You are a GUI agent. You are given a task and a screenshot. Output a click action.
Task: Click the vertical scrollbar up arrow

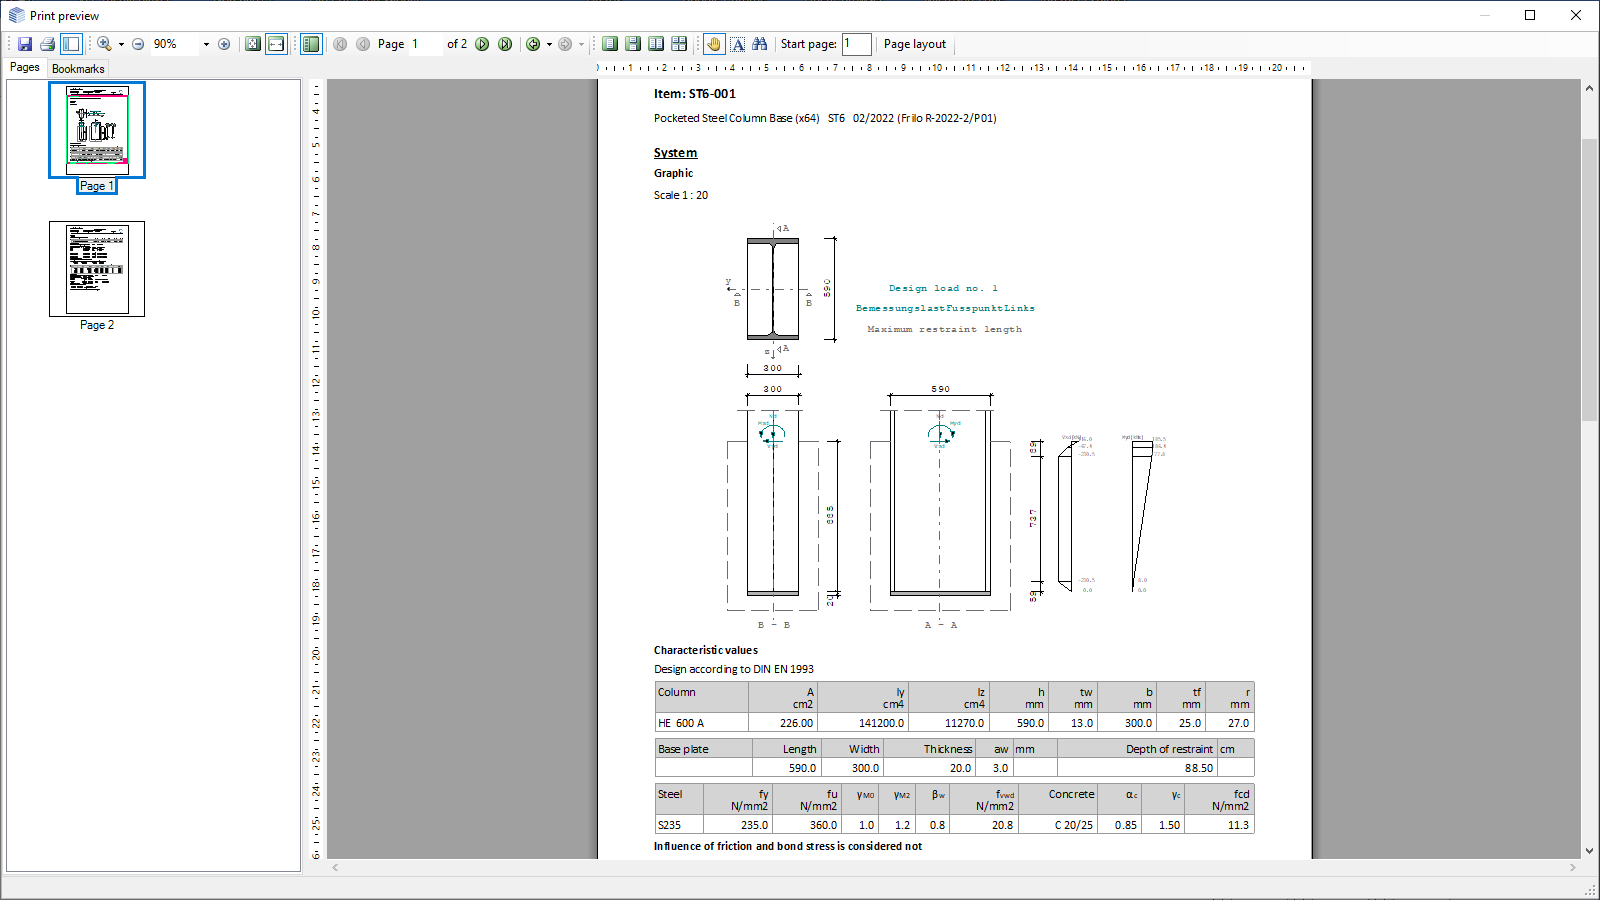click(1589, 88)
